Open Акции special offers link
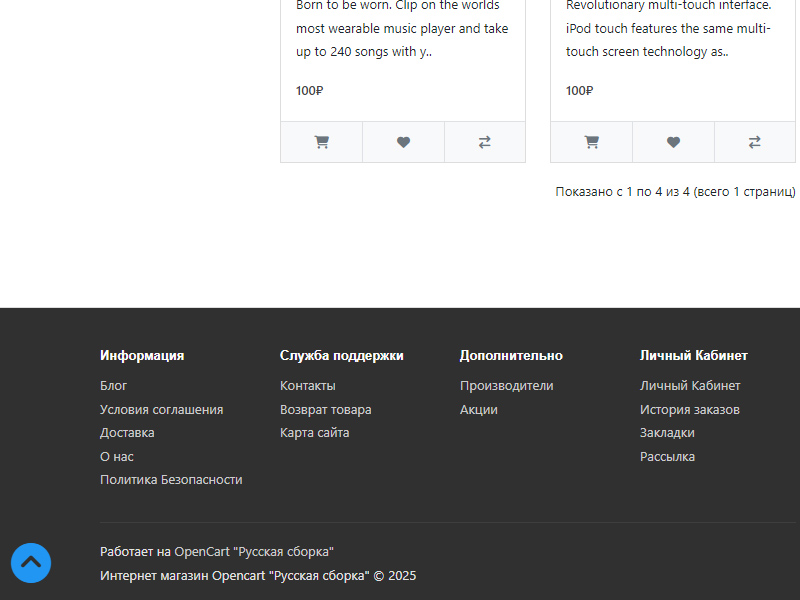Image resolution: width=800 pixels, height=600 pixels. (x=478, y=410)
